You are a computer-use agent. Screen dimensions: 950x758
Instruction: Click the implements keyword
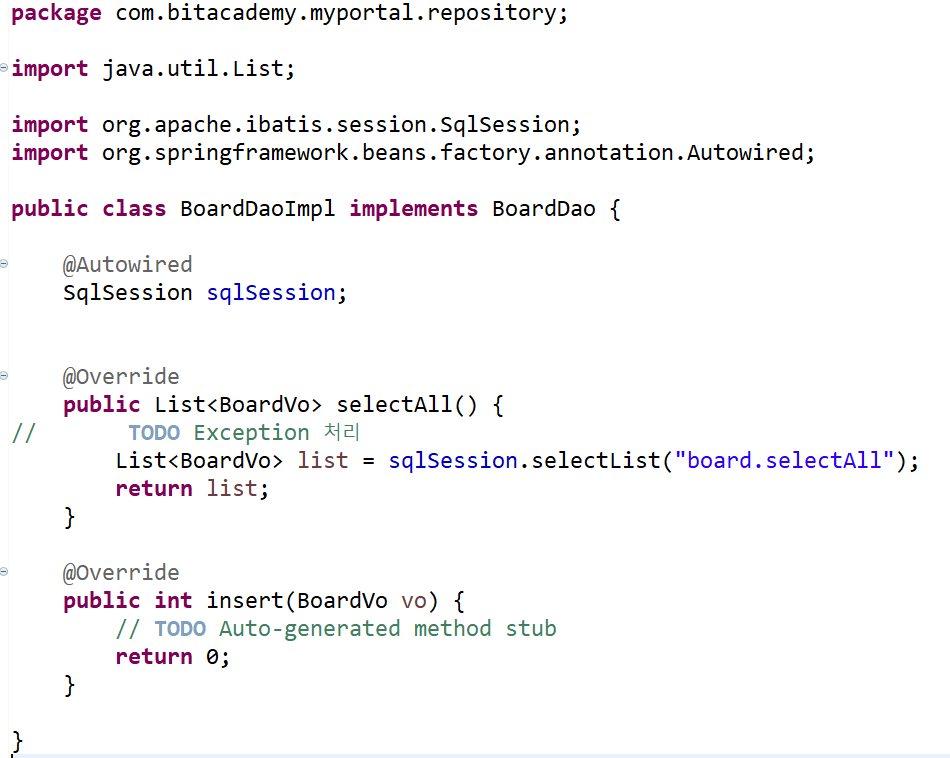coord(414,209)
